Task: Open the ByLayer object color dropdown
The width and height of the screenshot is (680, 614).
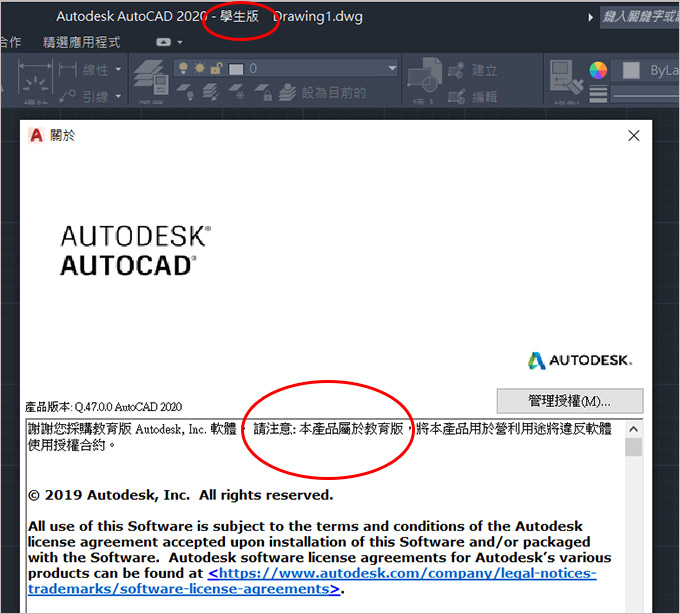Action: tap(645, 70)
